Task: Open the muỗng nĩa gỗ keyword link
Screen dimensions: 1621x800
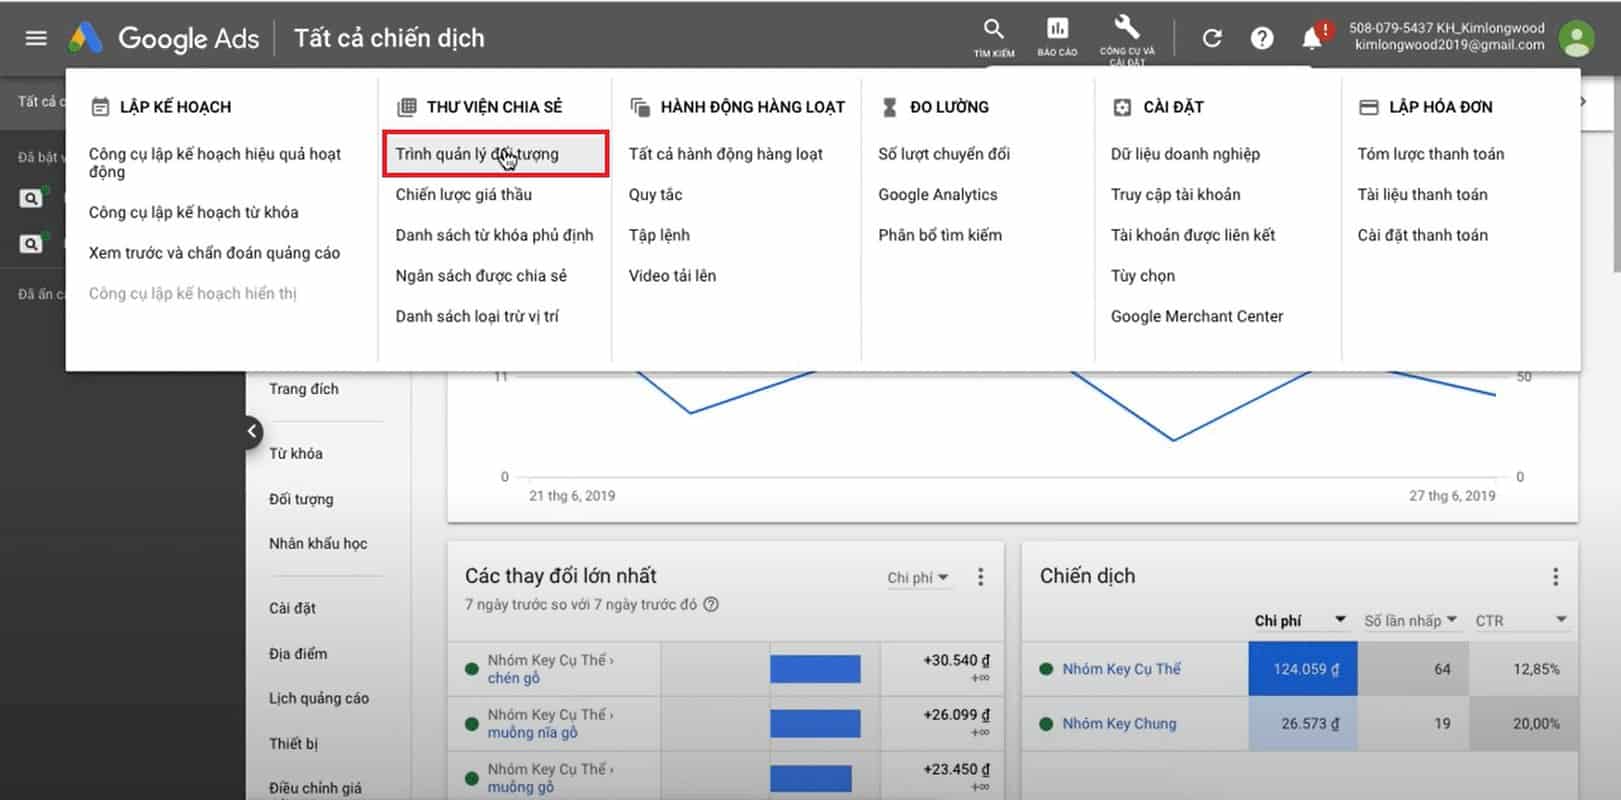Action: [x=532, y=733]
